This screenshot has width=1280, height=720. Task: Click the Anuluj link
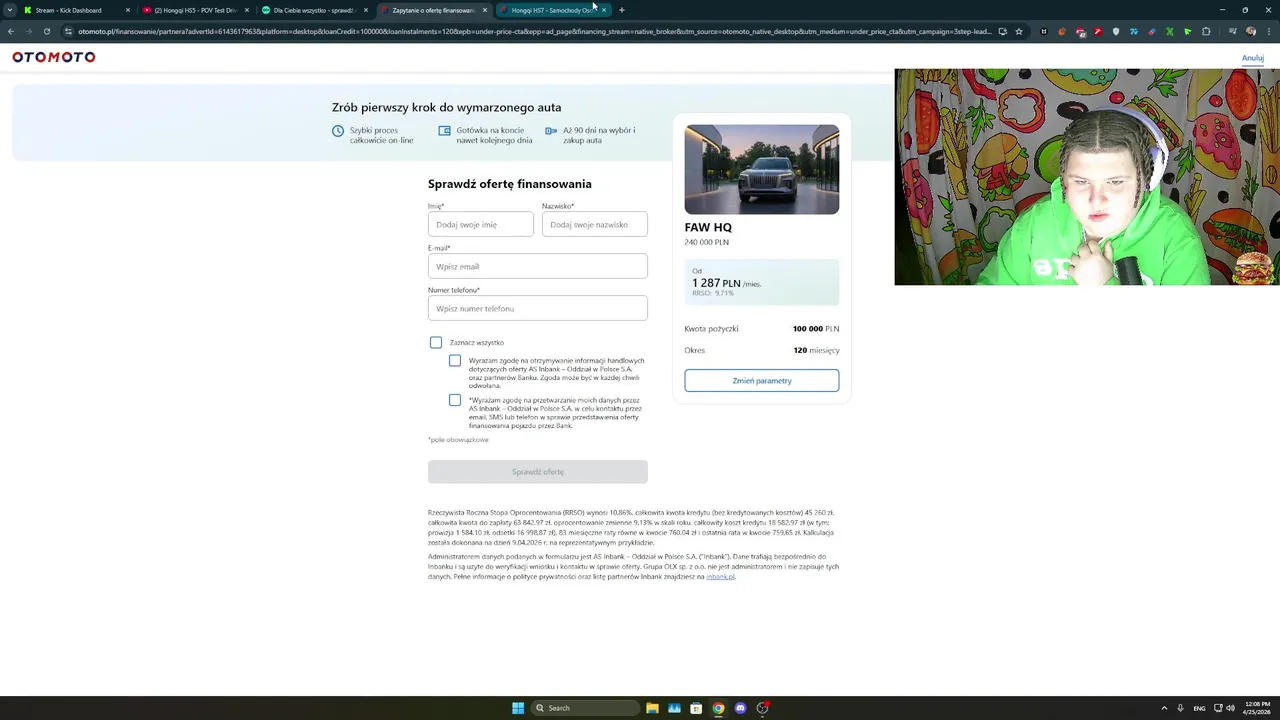click(1253, 58)
